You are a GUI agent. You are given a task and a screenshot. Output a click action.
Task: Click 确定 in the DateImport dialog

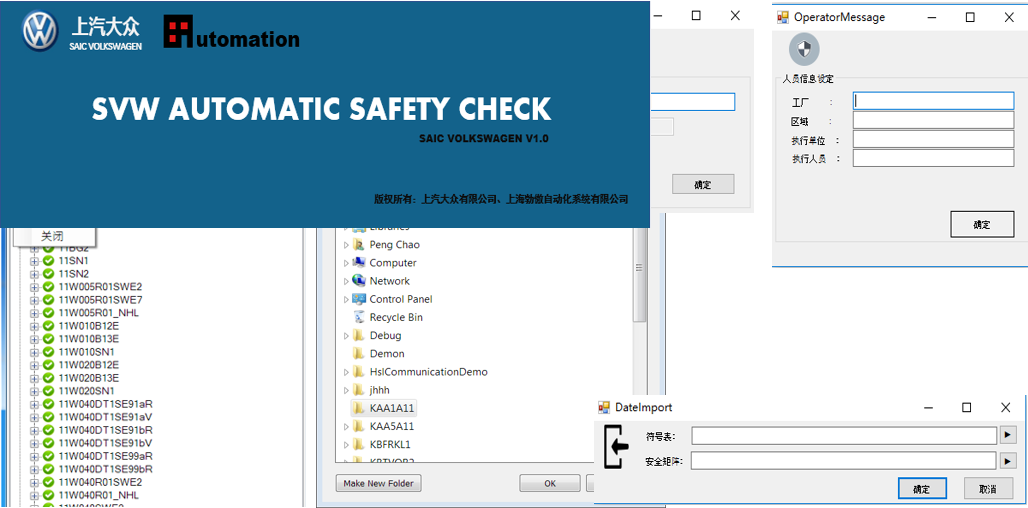[x=921, y=489]
